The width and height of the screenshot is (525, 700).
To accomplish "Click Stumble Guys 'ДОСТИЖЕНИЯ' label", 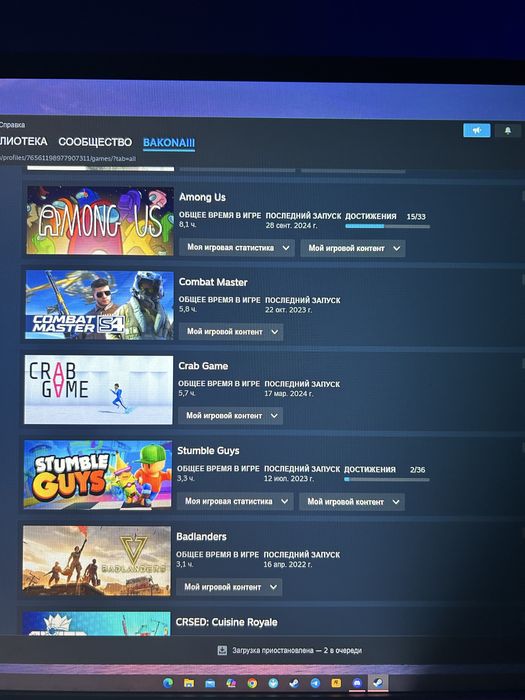I will point(370,469).
